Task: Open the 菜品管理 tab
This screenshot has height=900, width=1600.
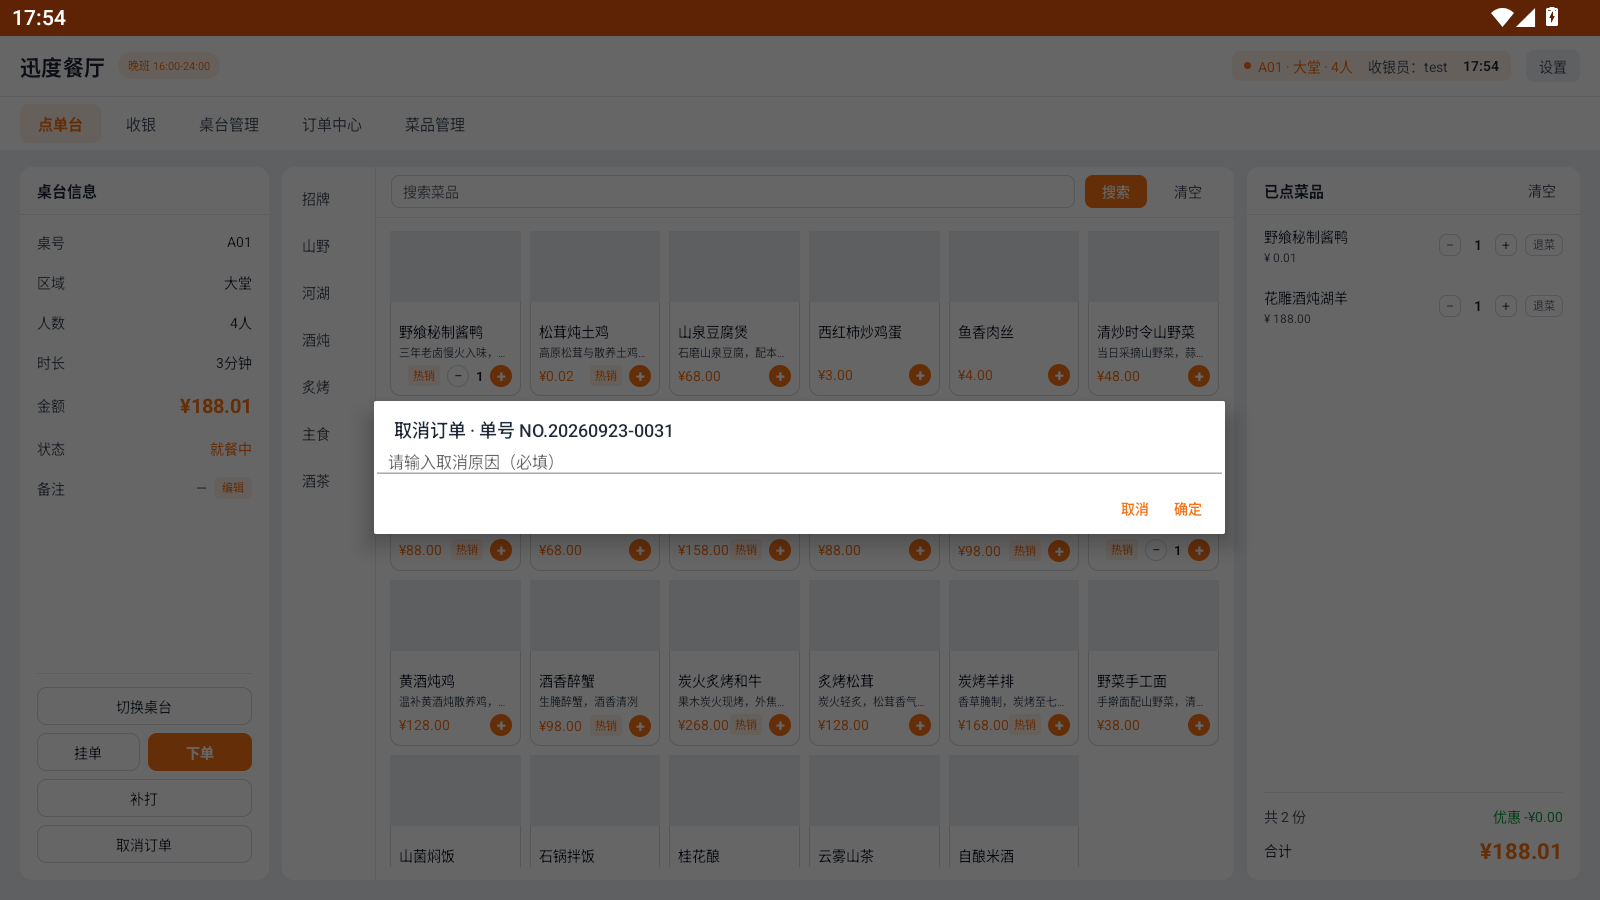Action: point(435,125)
